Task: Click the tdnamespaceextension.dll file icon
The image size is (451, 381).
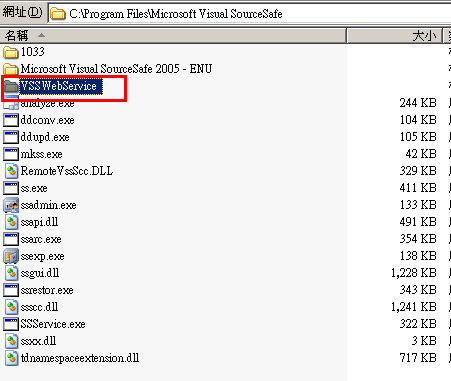Action: pos(11,358)
